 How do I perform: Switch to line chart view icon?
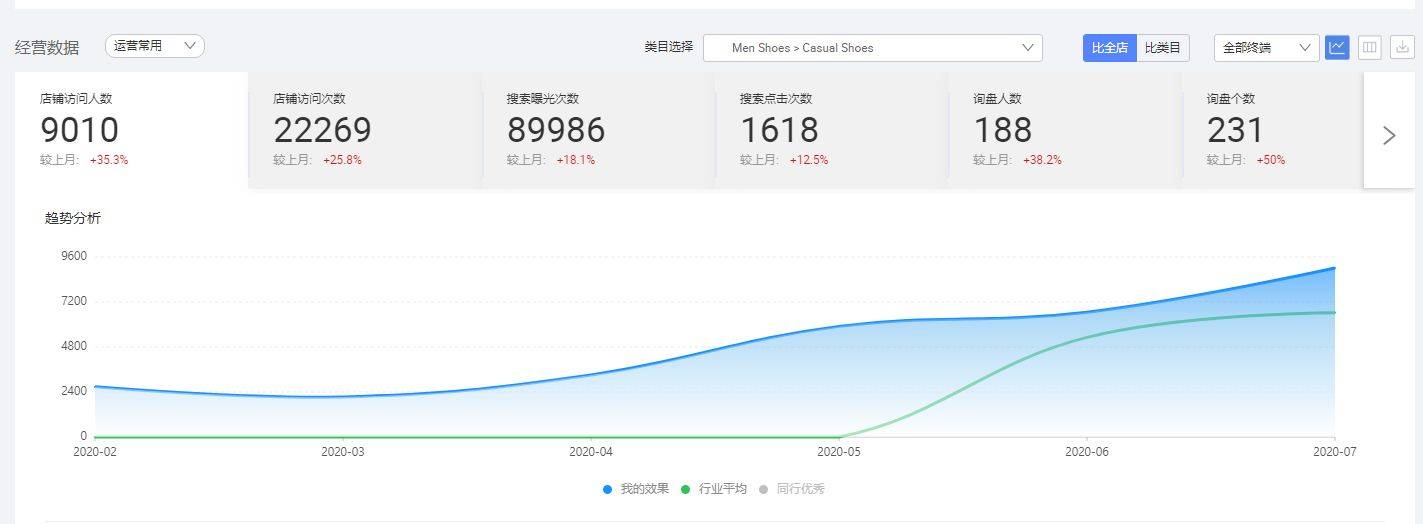pos(1337,47)
